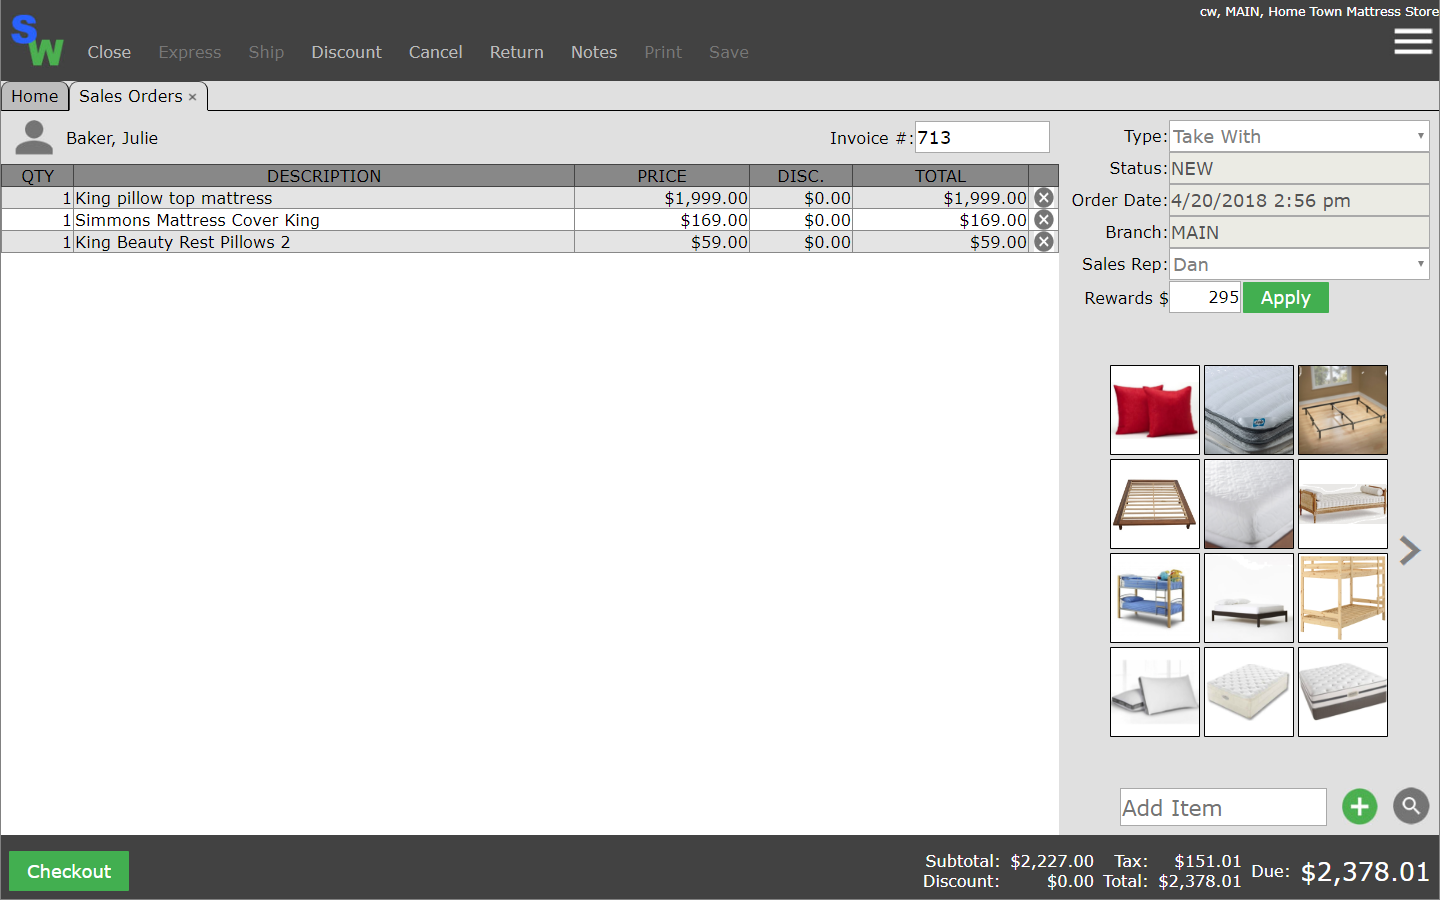Click the Add Item input field
The height and width of the screenshot is (900, 1440).
click(1222, 808)
